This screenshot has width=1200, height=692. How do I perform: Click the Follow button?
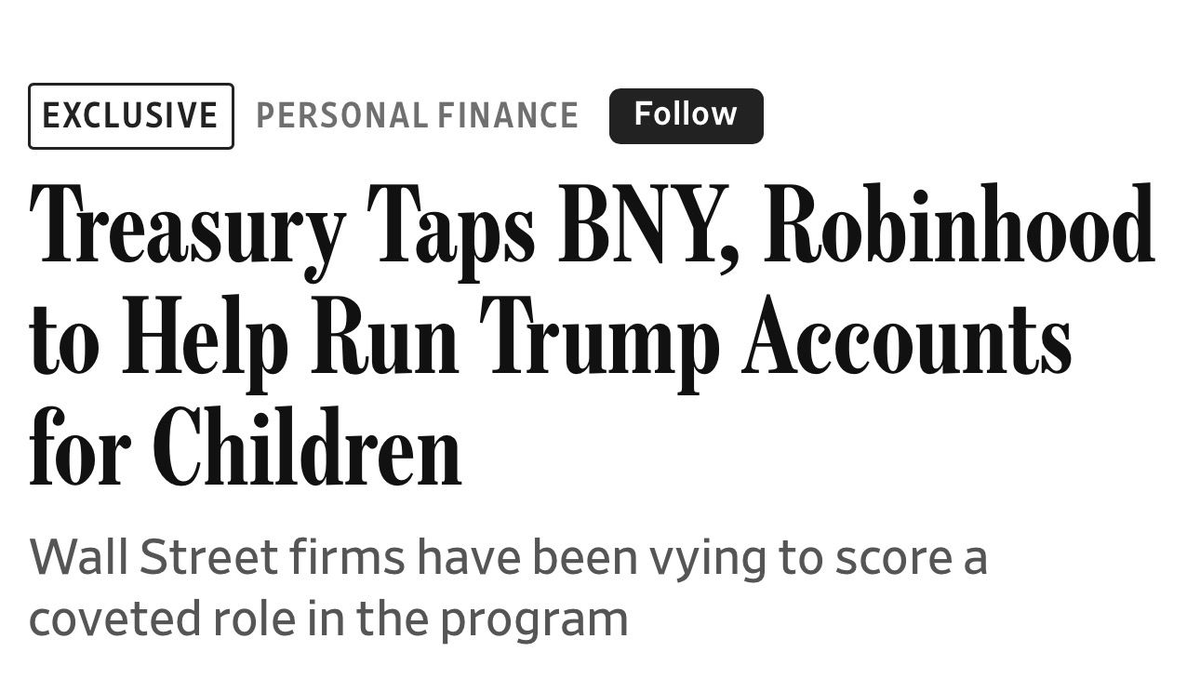[x=685, y=115]
